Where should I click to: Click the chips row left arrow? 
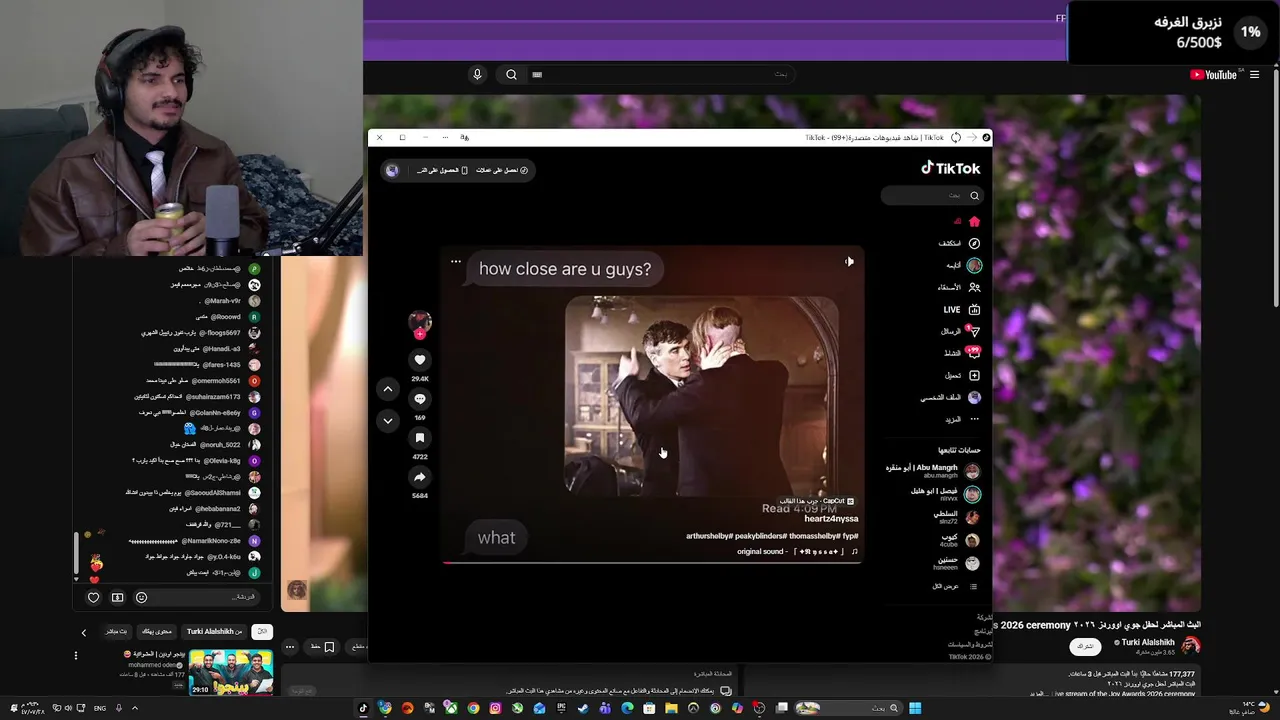point(84,632)
